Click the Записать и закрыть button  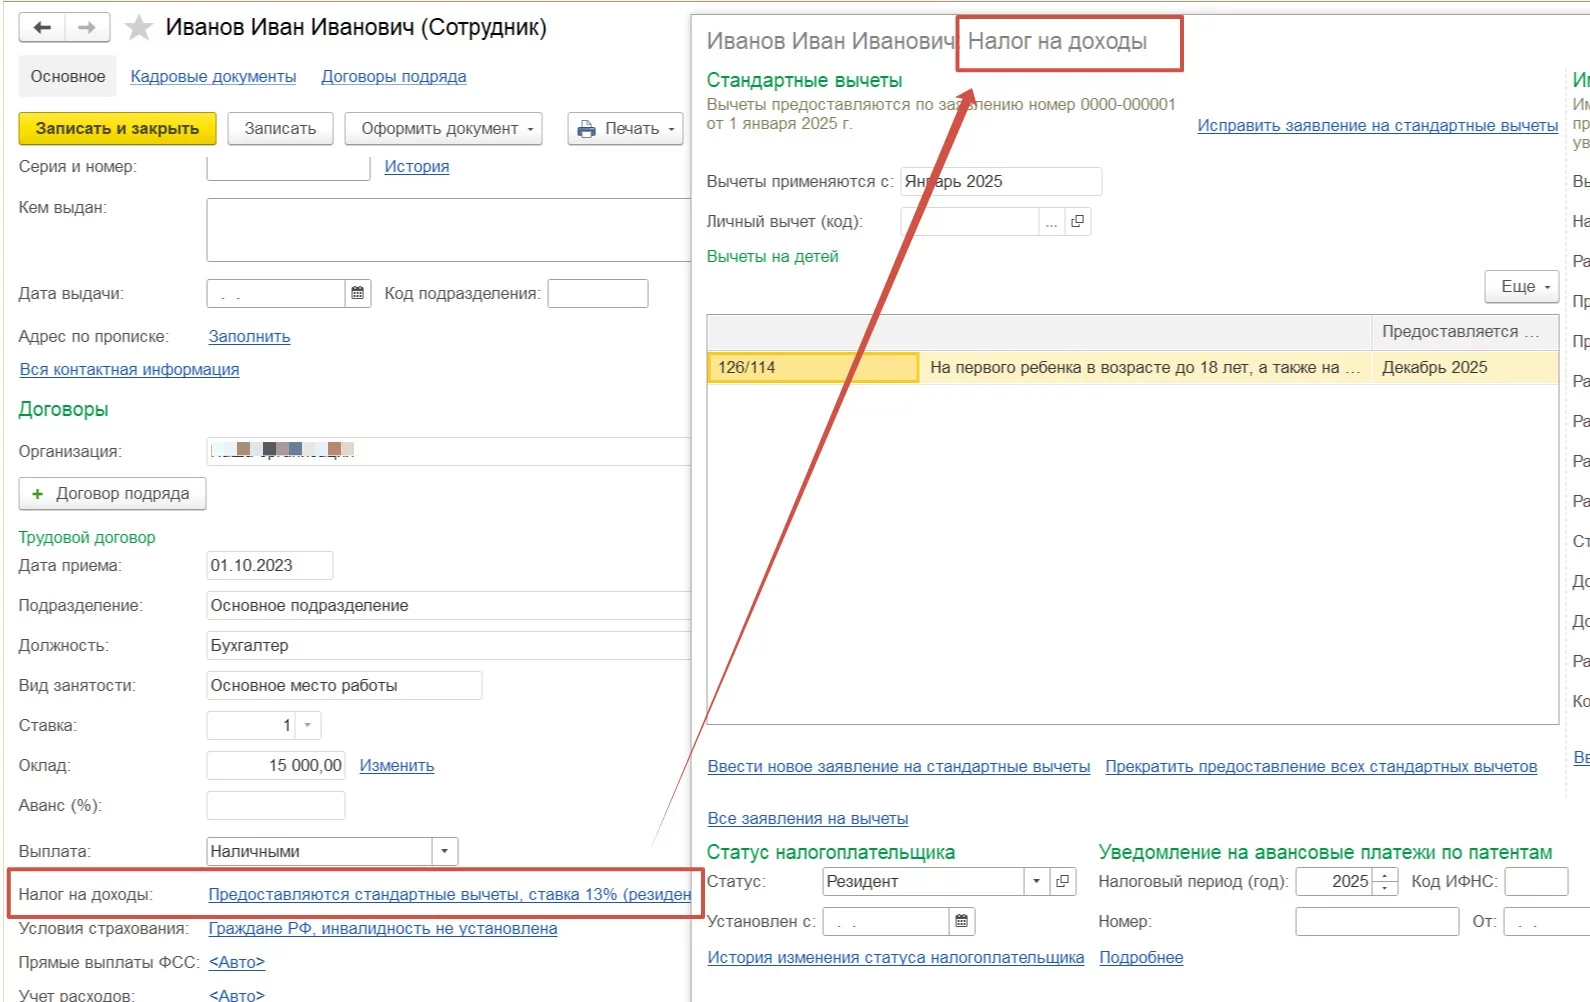point(117,128)
